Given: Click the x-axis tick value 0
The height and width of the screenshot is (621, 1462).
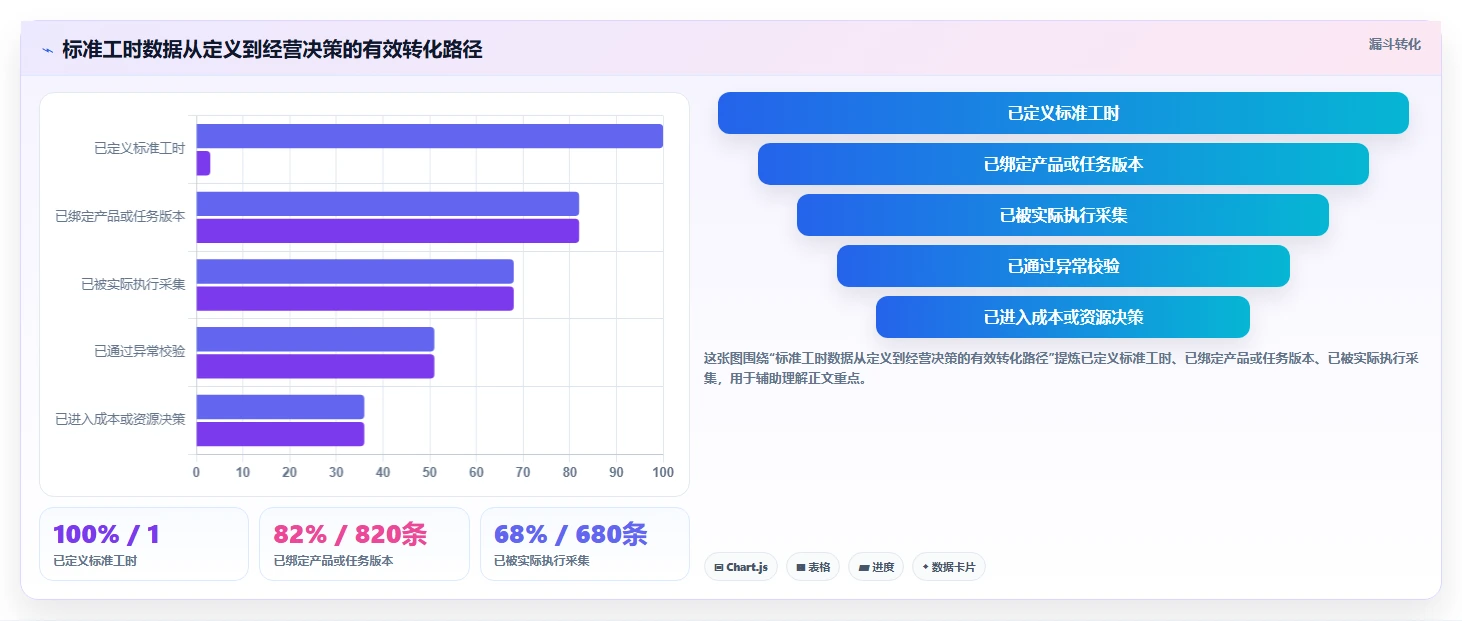Looking at the screenshot, I should [x=196, y=472].
